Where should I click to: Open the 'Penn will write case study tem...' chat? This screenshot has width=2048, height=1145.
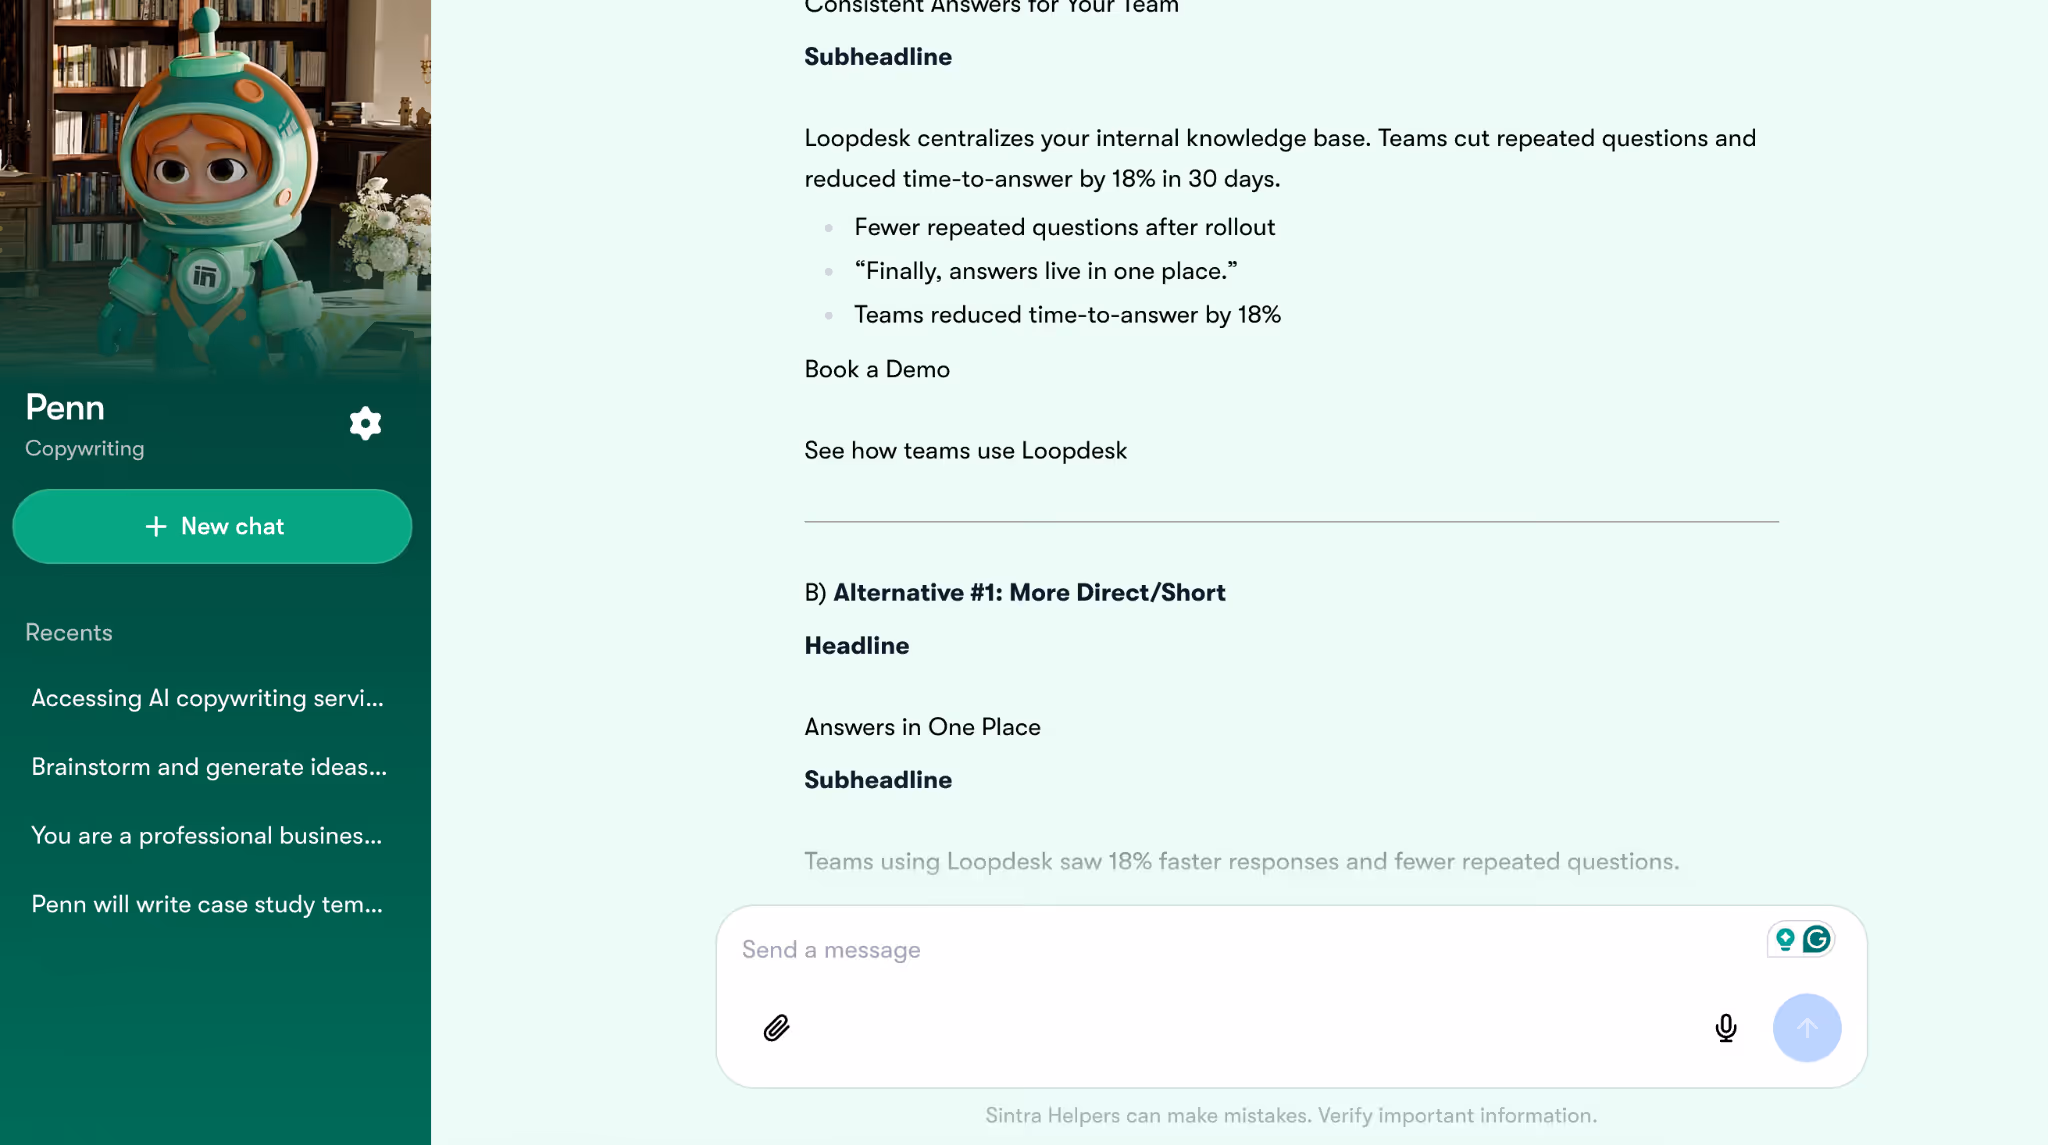click(x=207, y=905)
